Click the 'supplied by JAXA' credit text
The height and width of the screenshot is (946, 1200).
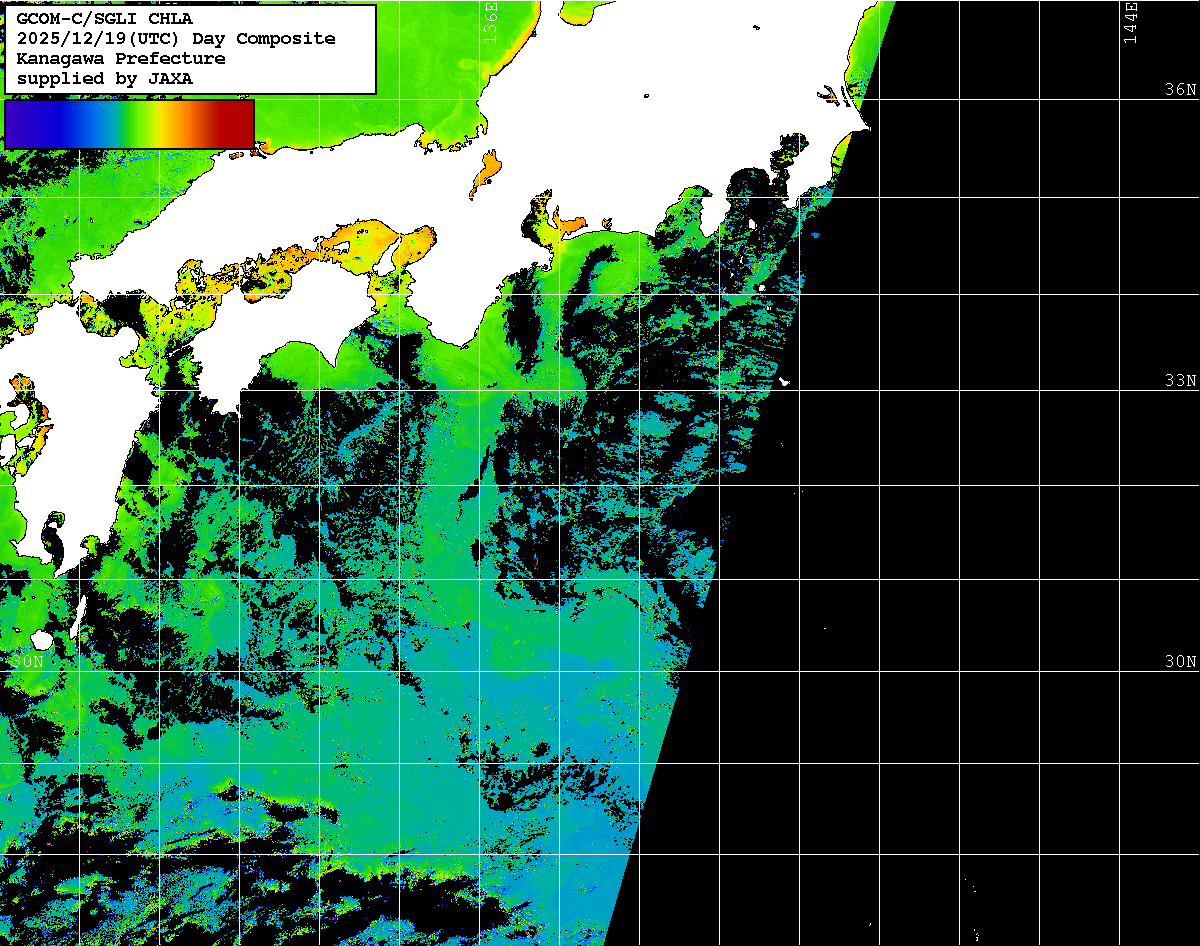pyautogui.click(x=105, y=78)
